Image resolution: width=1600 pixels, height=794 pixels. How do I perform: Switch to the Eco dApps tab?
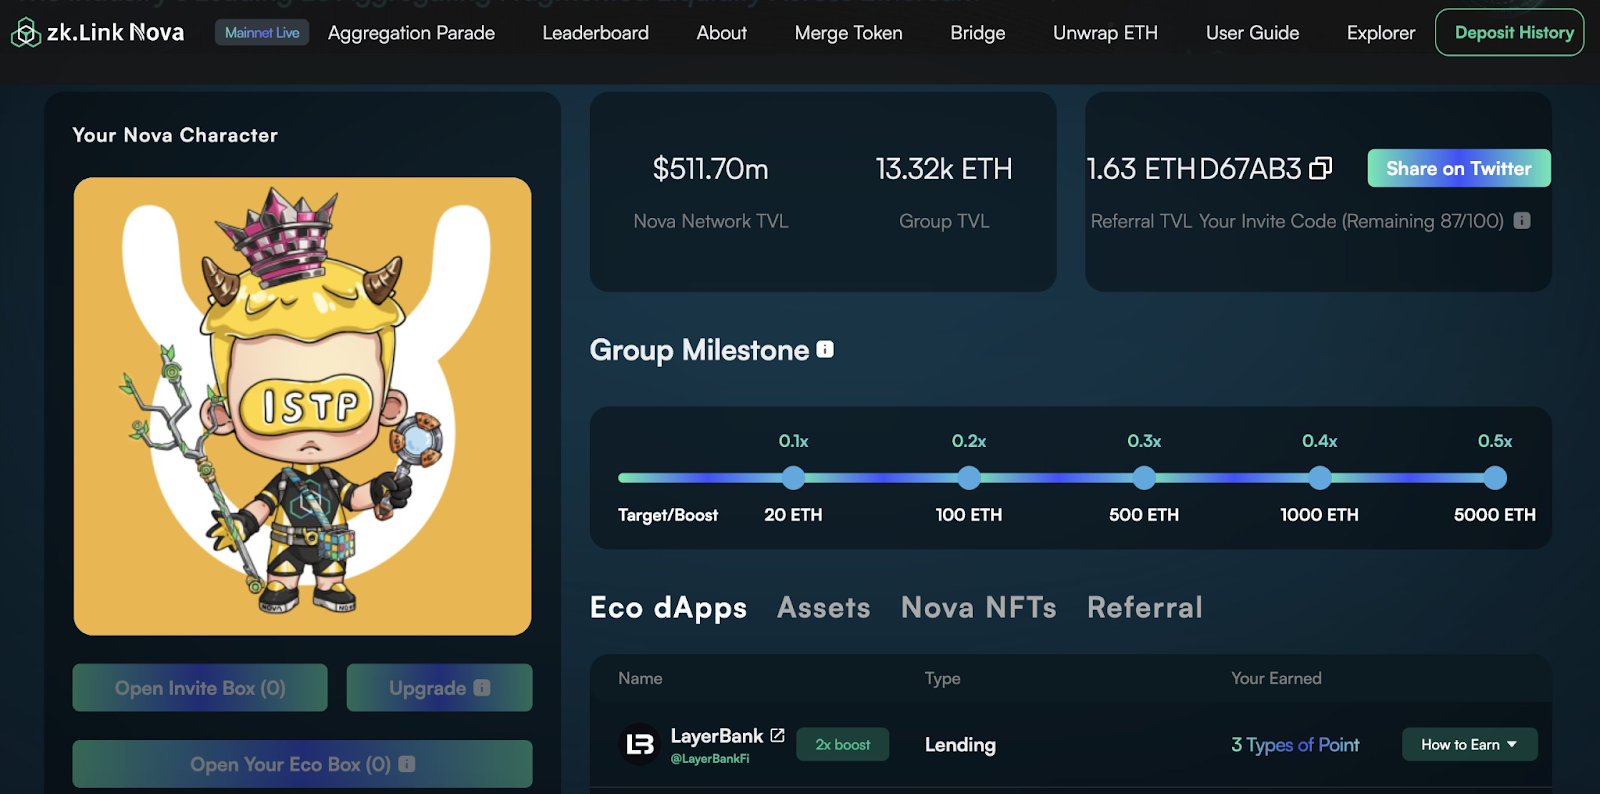click(x=668, y=608)
